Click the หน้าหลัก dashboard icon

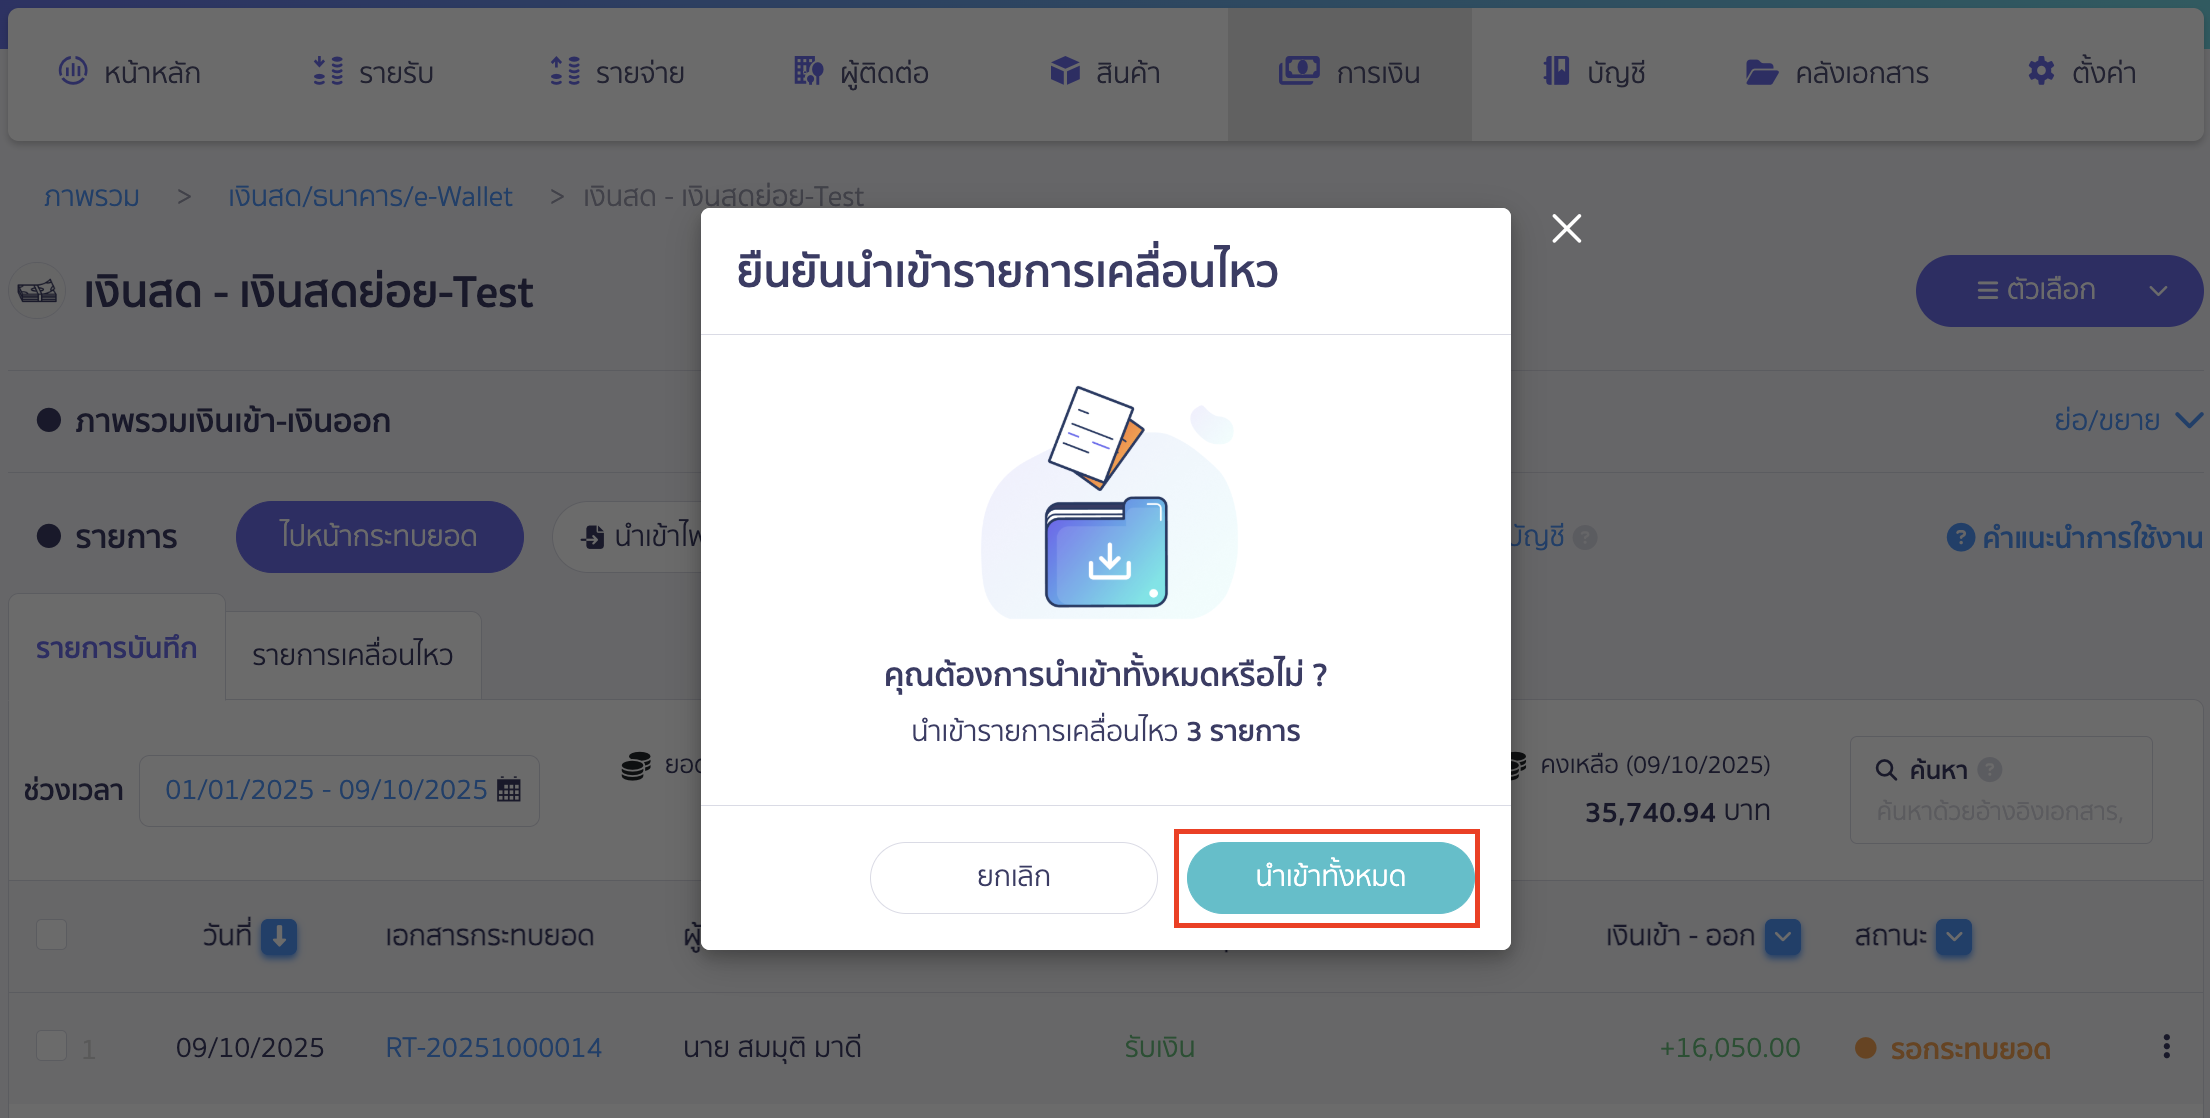click(73, 71)
